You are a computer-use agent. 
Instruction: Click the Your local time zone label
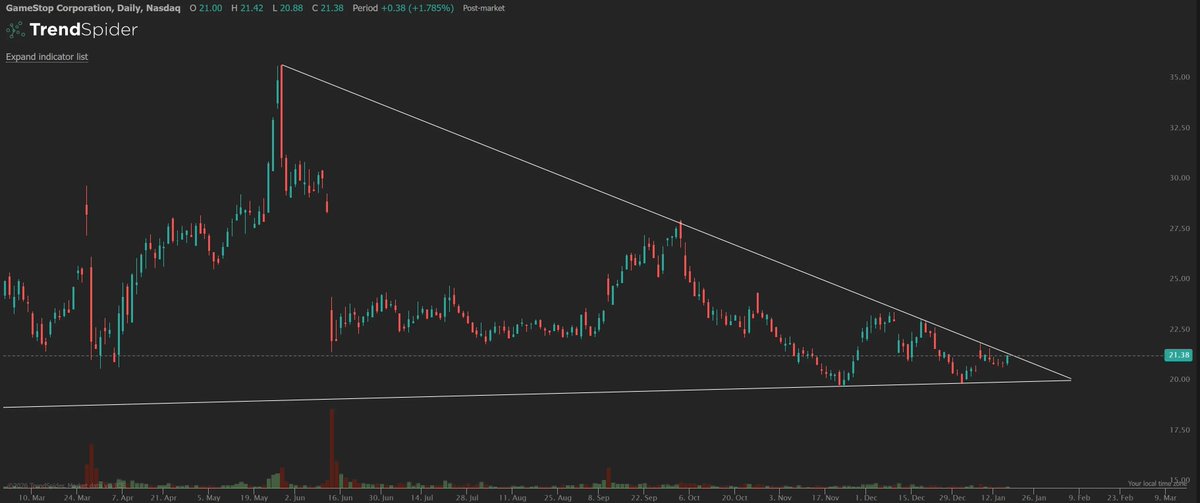pos(1156,483)
